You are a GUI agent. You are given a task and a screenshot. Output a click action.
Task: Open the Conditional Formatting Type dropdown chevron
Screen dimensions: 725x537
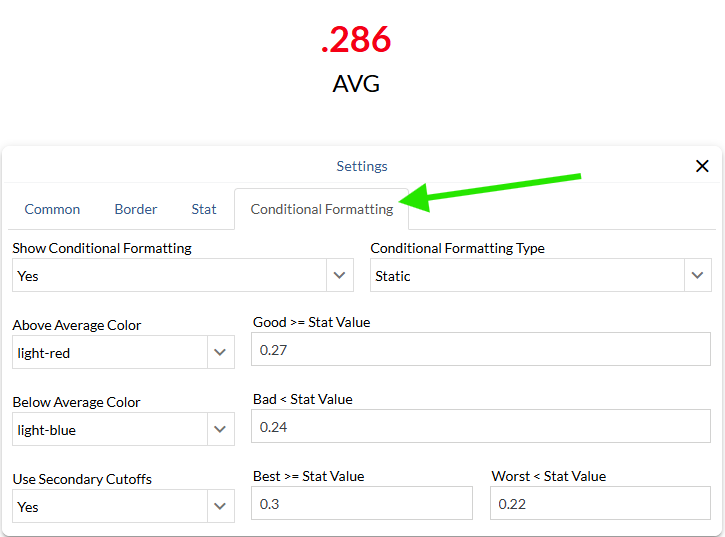(697, 275)
